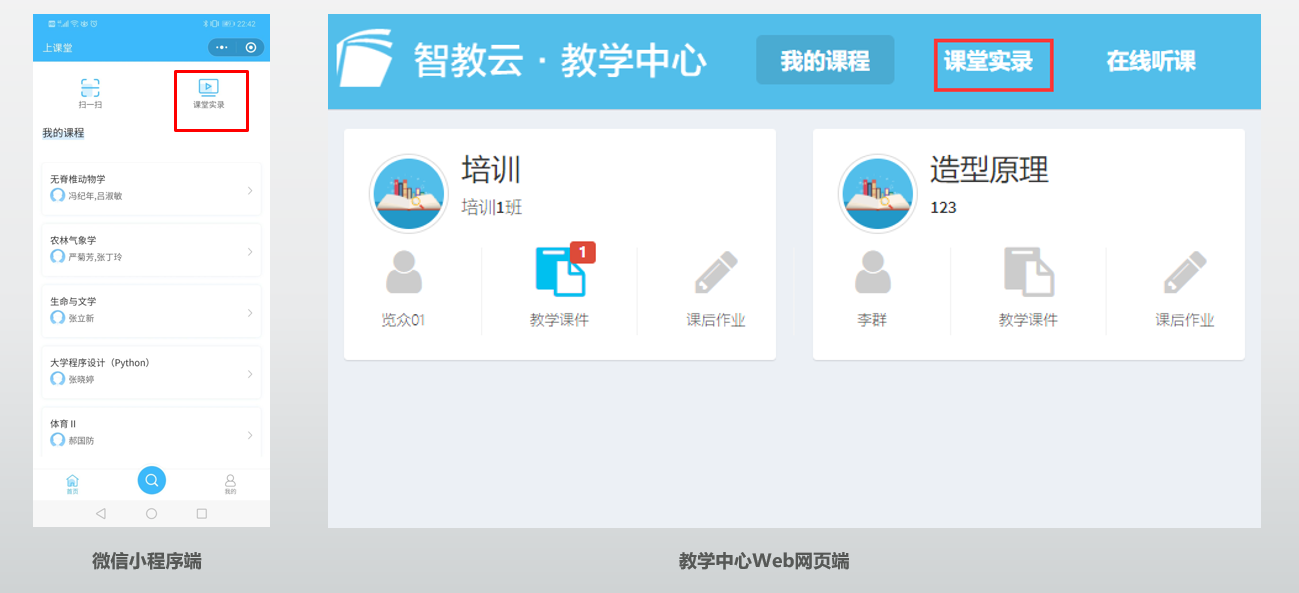Viewport: 1299px width, 593px height.
Task: Tap the round search button in bottom bar
Action: [151, 480]
